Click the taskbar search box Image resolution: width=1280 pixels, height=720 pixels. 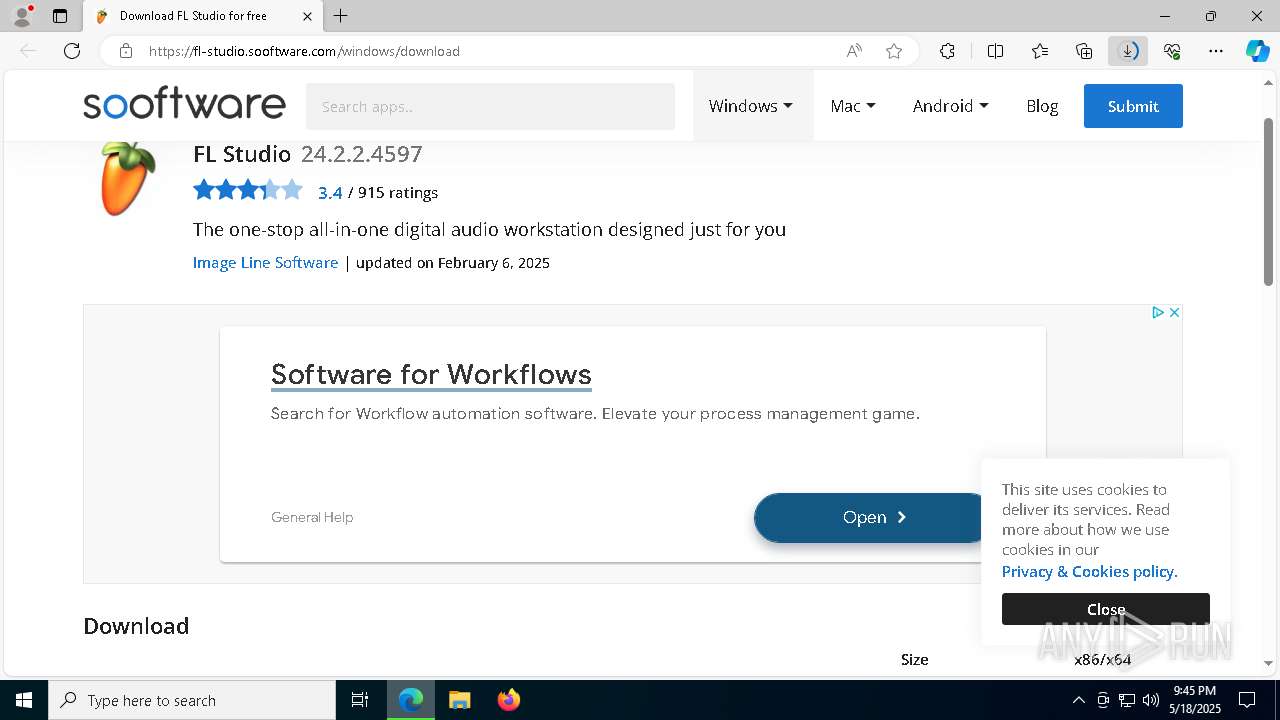[x=192, y=700]
